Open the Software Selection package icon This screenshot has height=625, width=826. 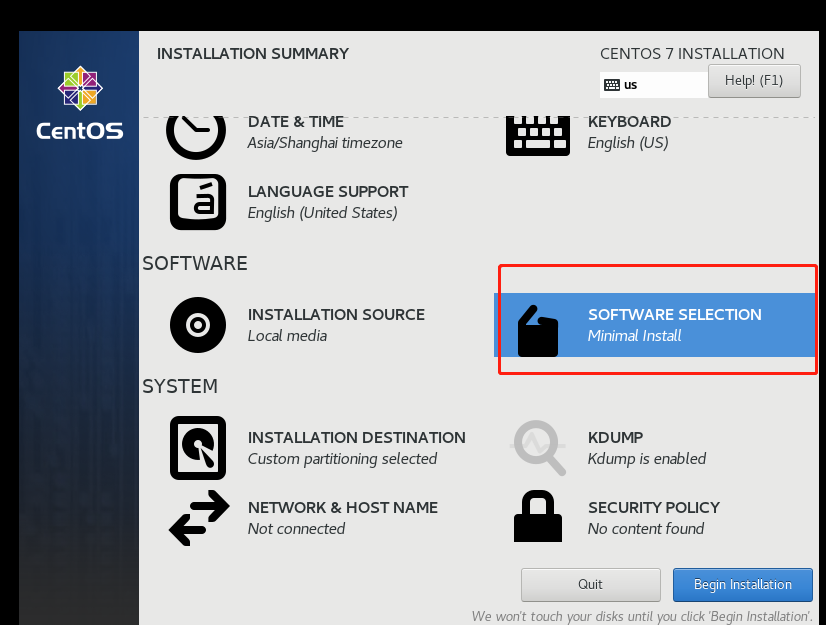[538, 331]
